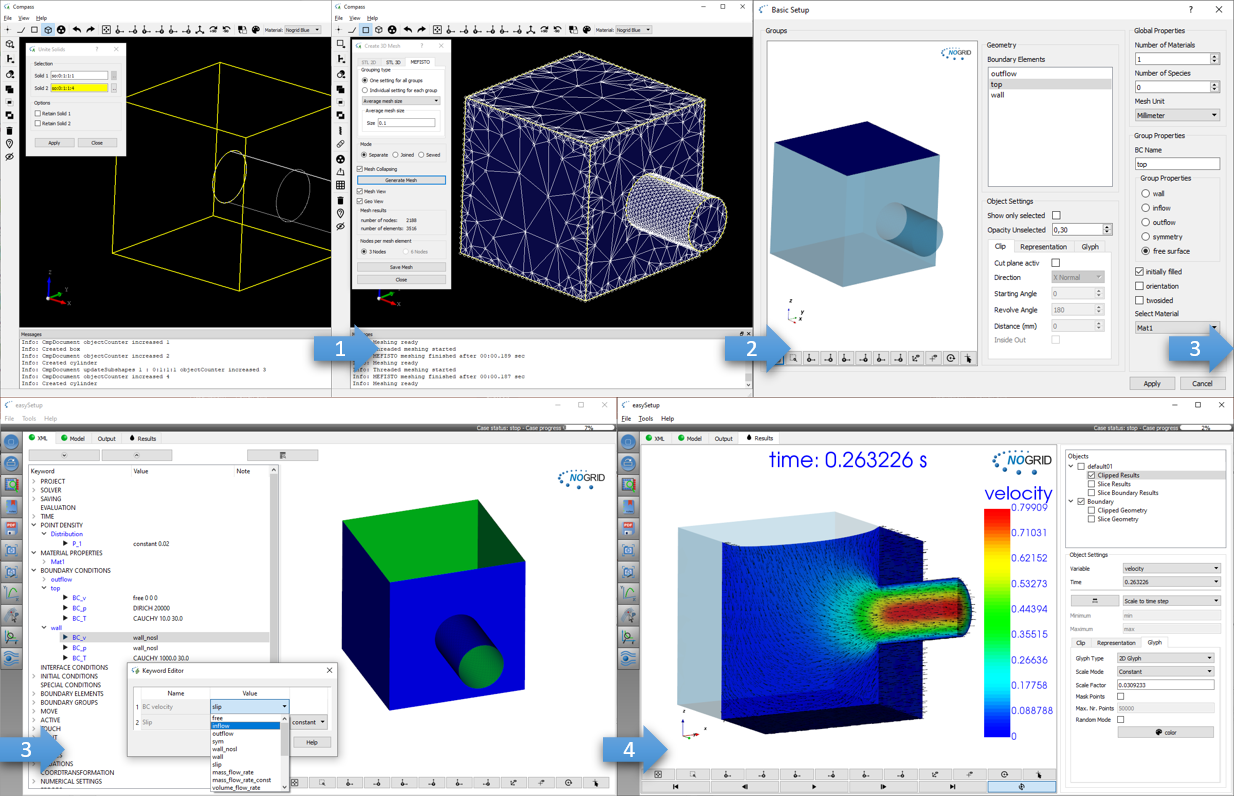The image size is (1234, 796).
Task: Click Cancel in the Basic Setup dialog
Action: click(x=1202, y=383)
